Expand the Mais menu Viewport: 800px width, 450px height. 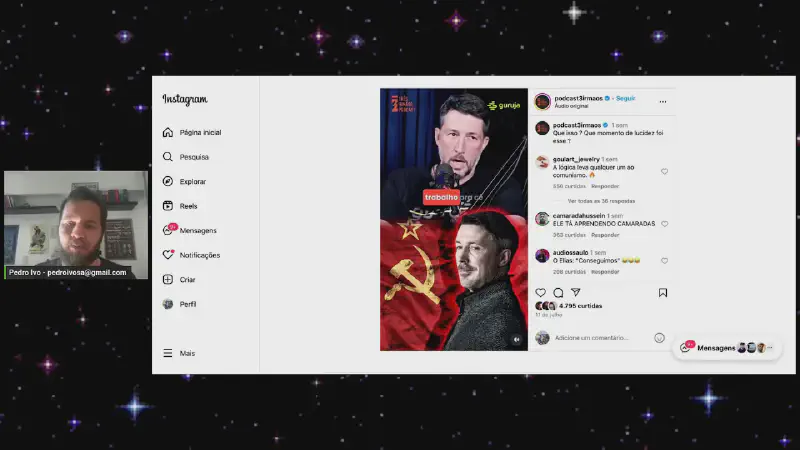click(179, 353)
